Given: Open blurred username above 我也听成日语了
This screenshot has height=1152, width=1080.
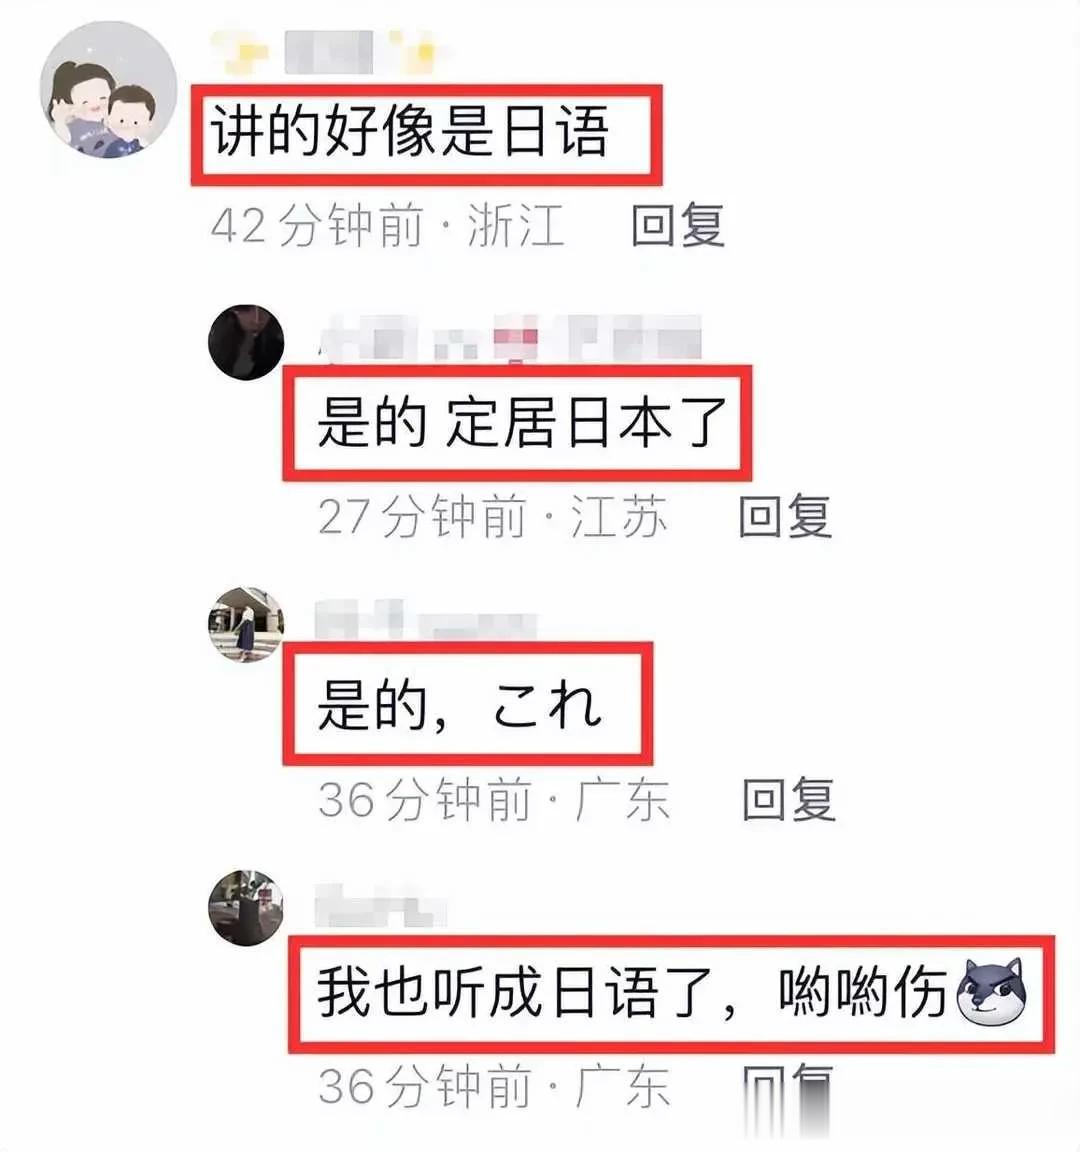Looking at the screenshot, I should (x=381, y=907).
